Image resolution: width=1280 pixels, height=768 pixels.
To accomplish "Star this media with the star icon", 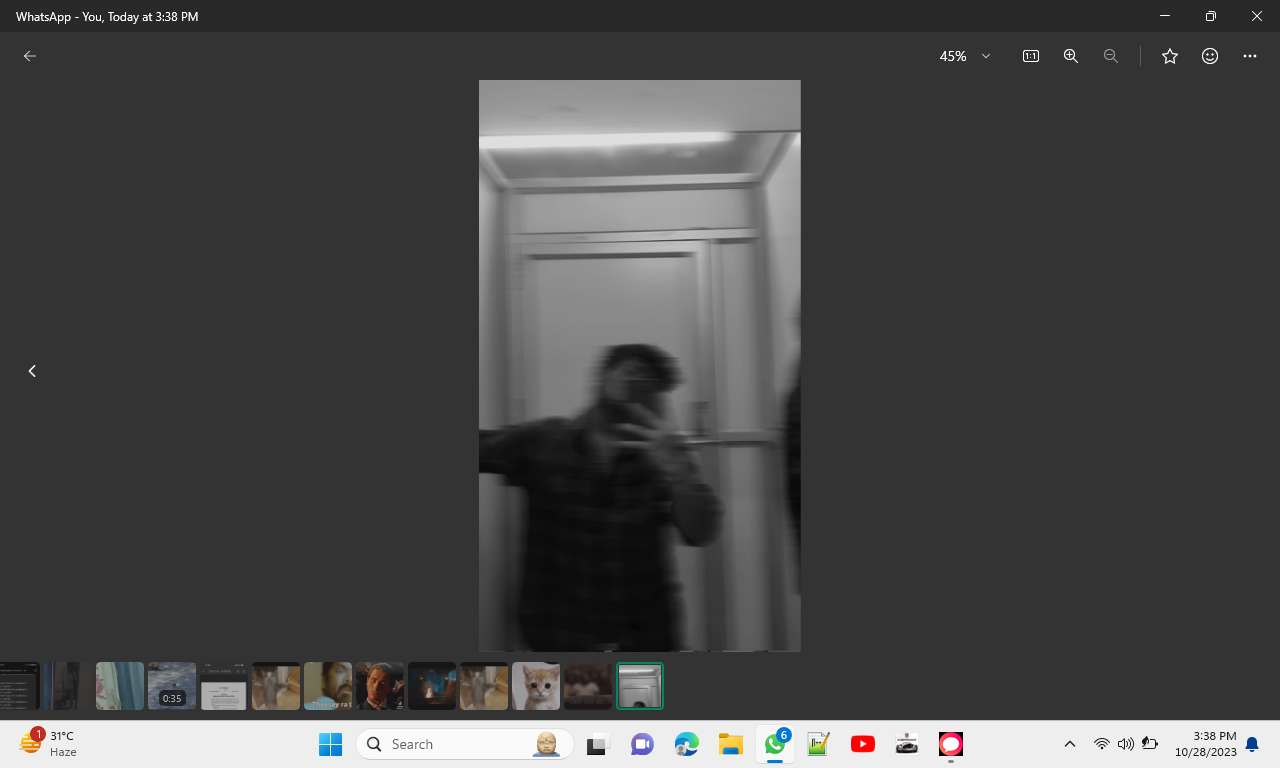I will pyautogui.click(x=1170, y=56).
